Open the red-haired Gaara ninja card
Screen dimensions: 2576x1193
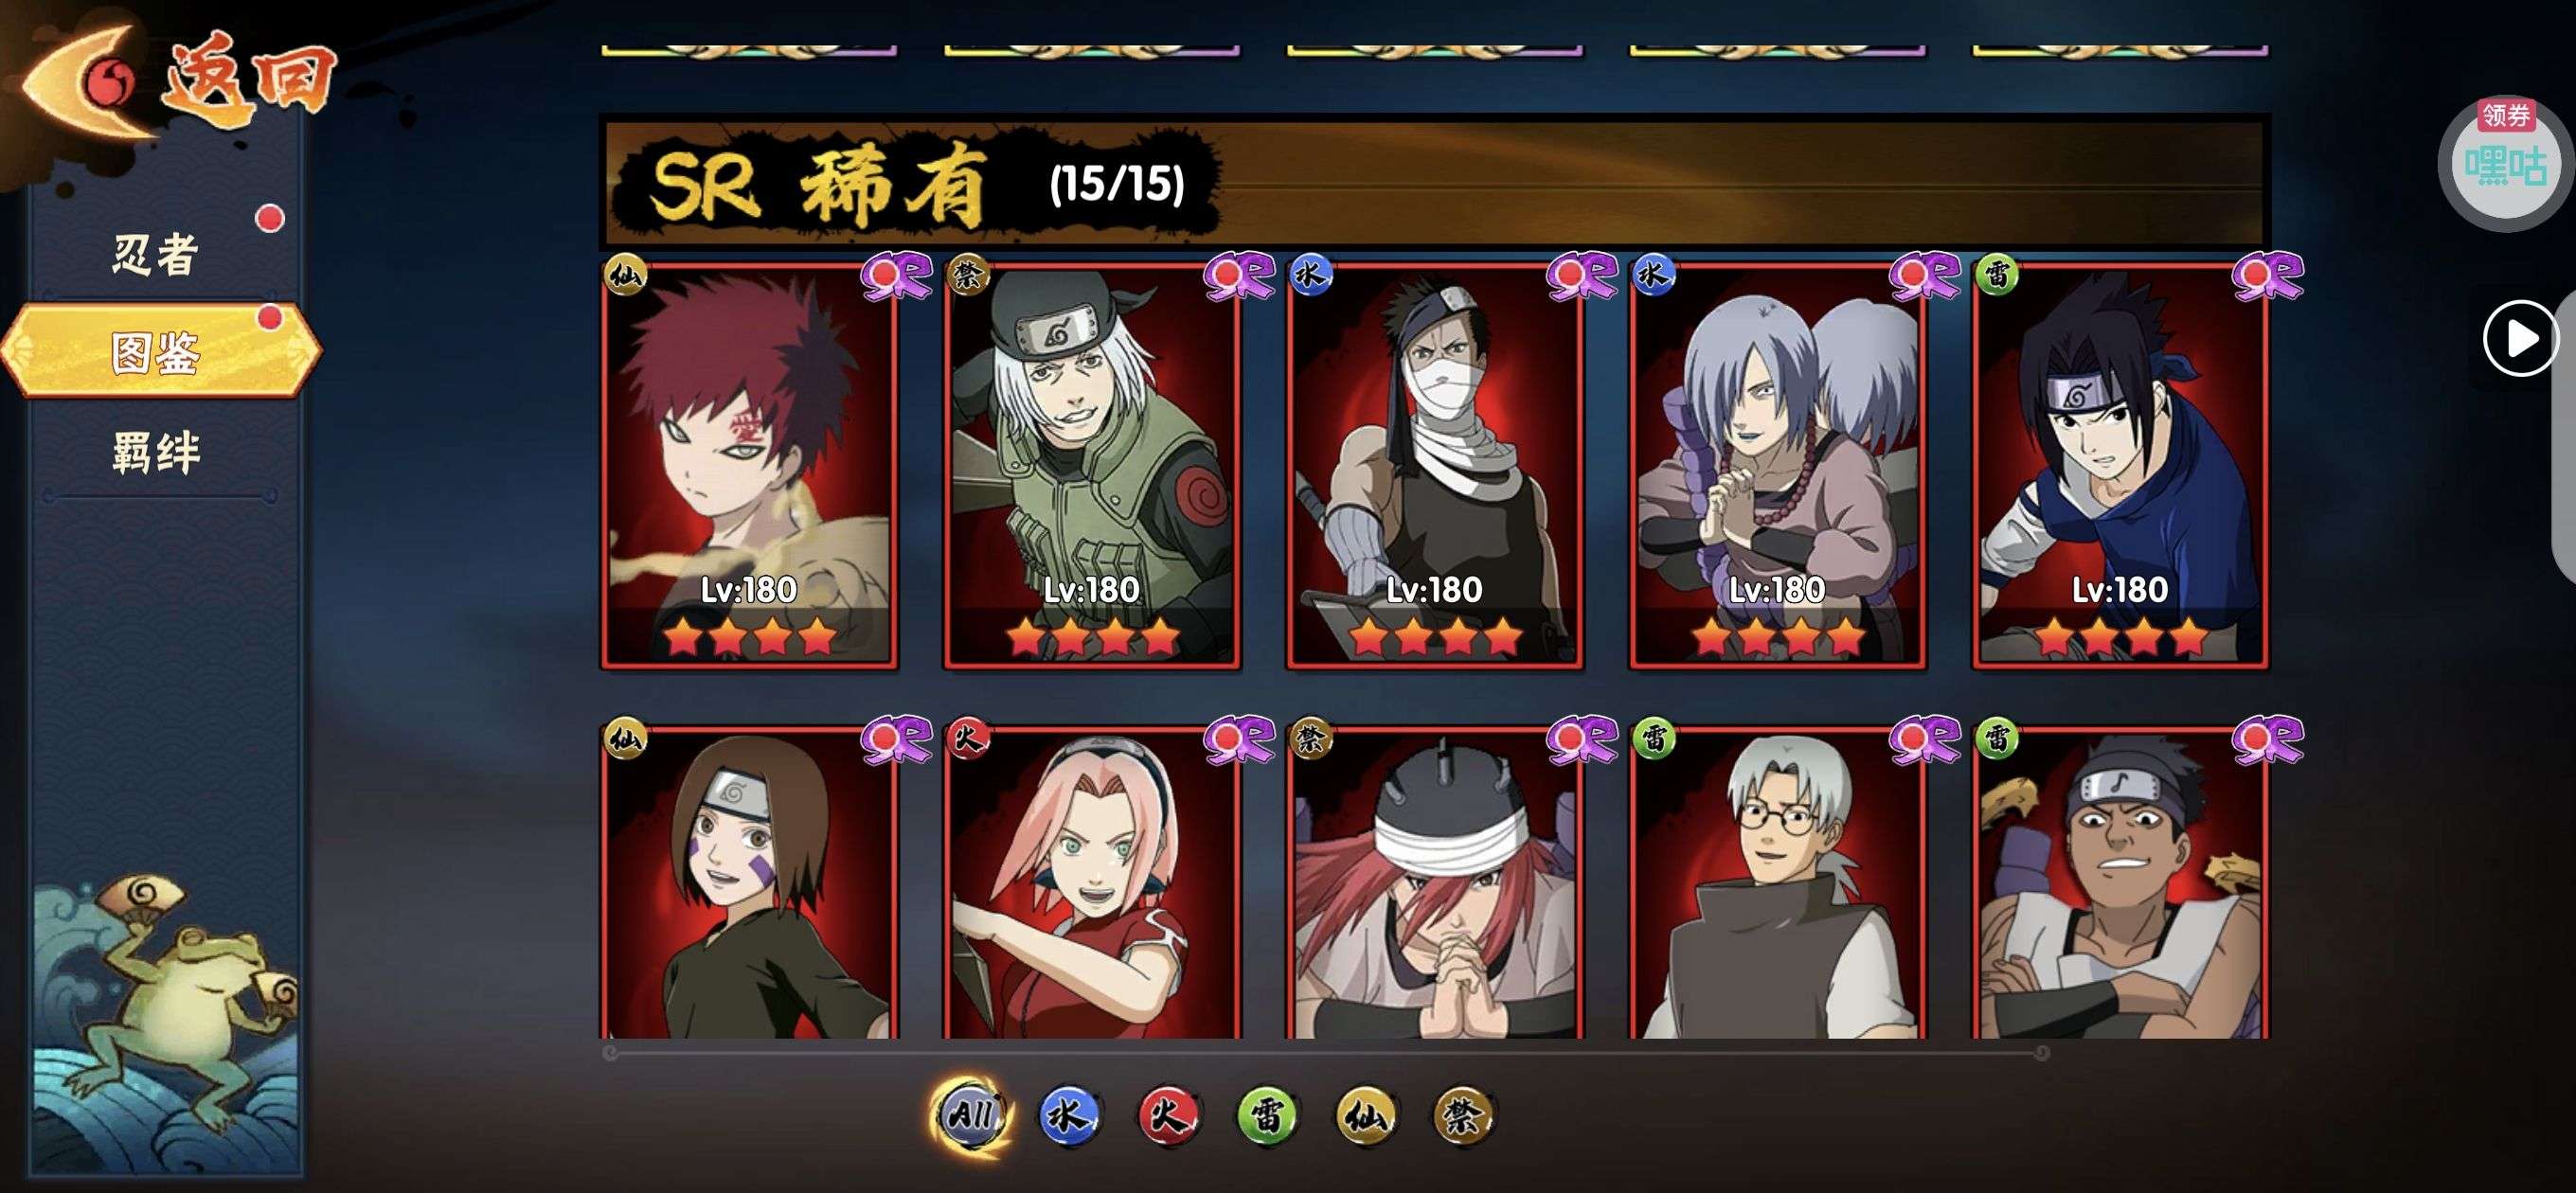(749, 466)
